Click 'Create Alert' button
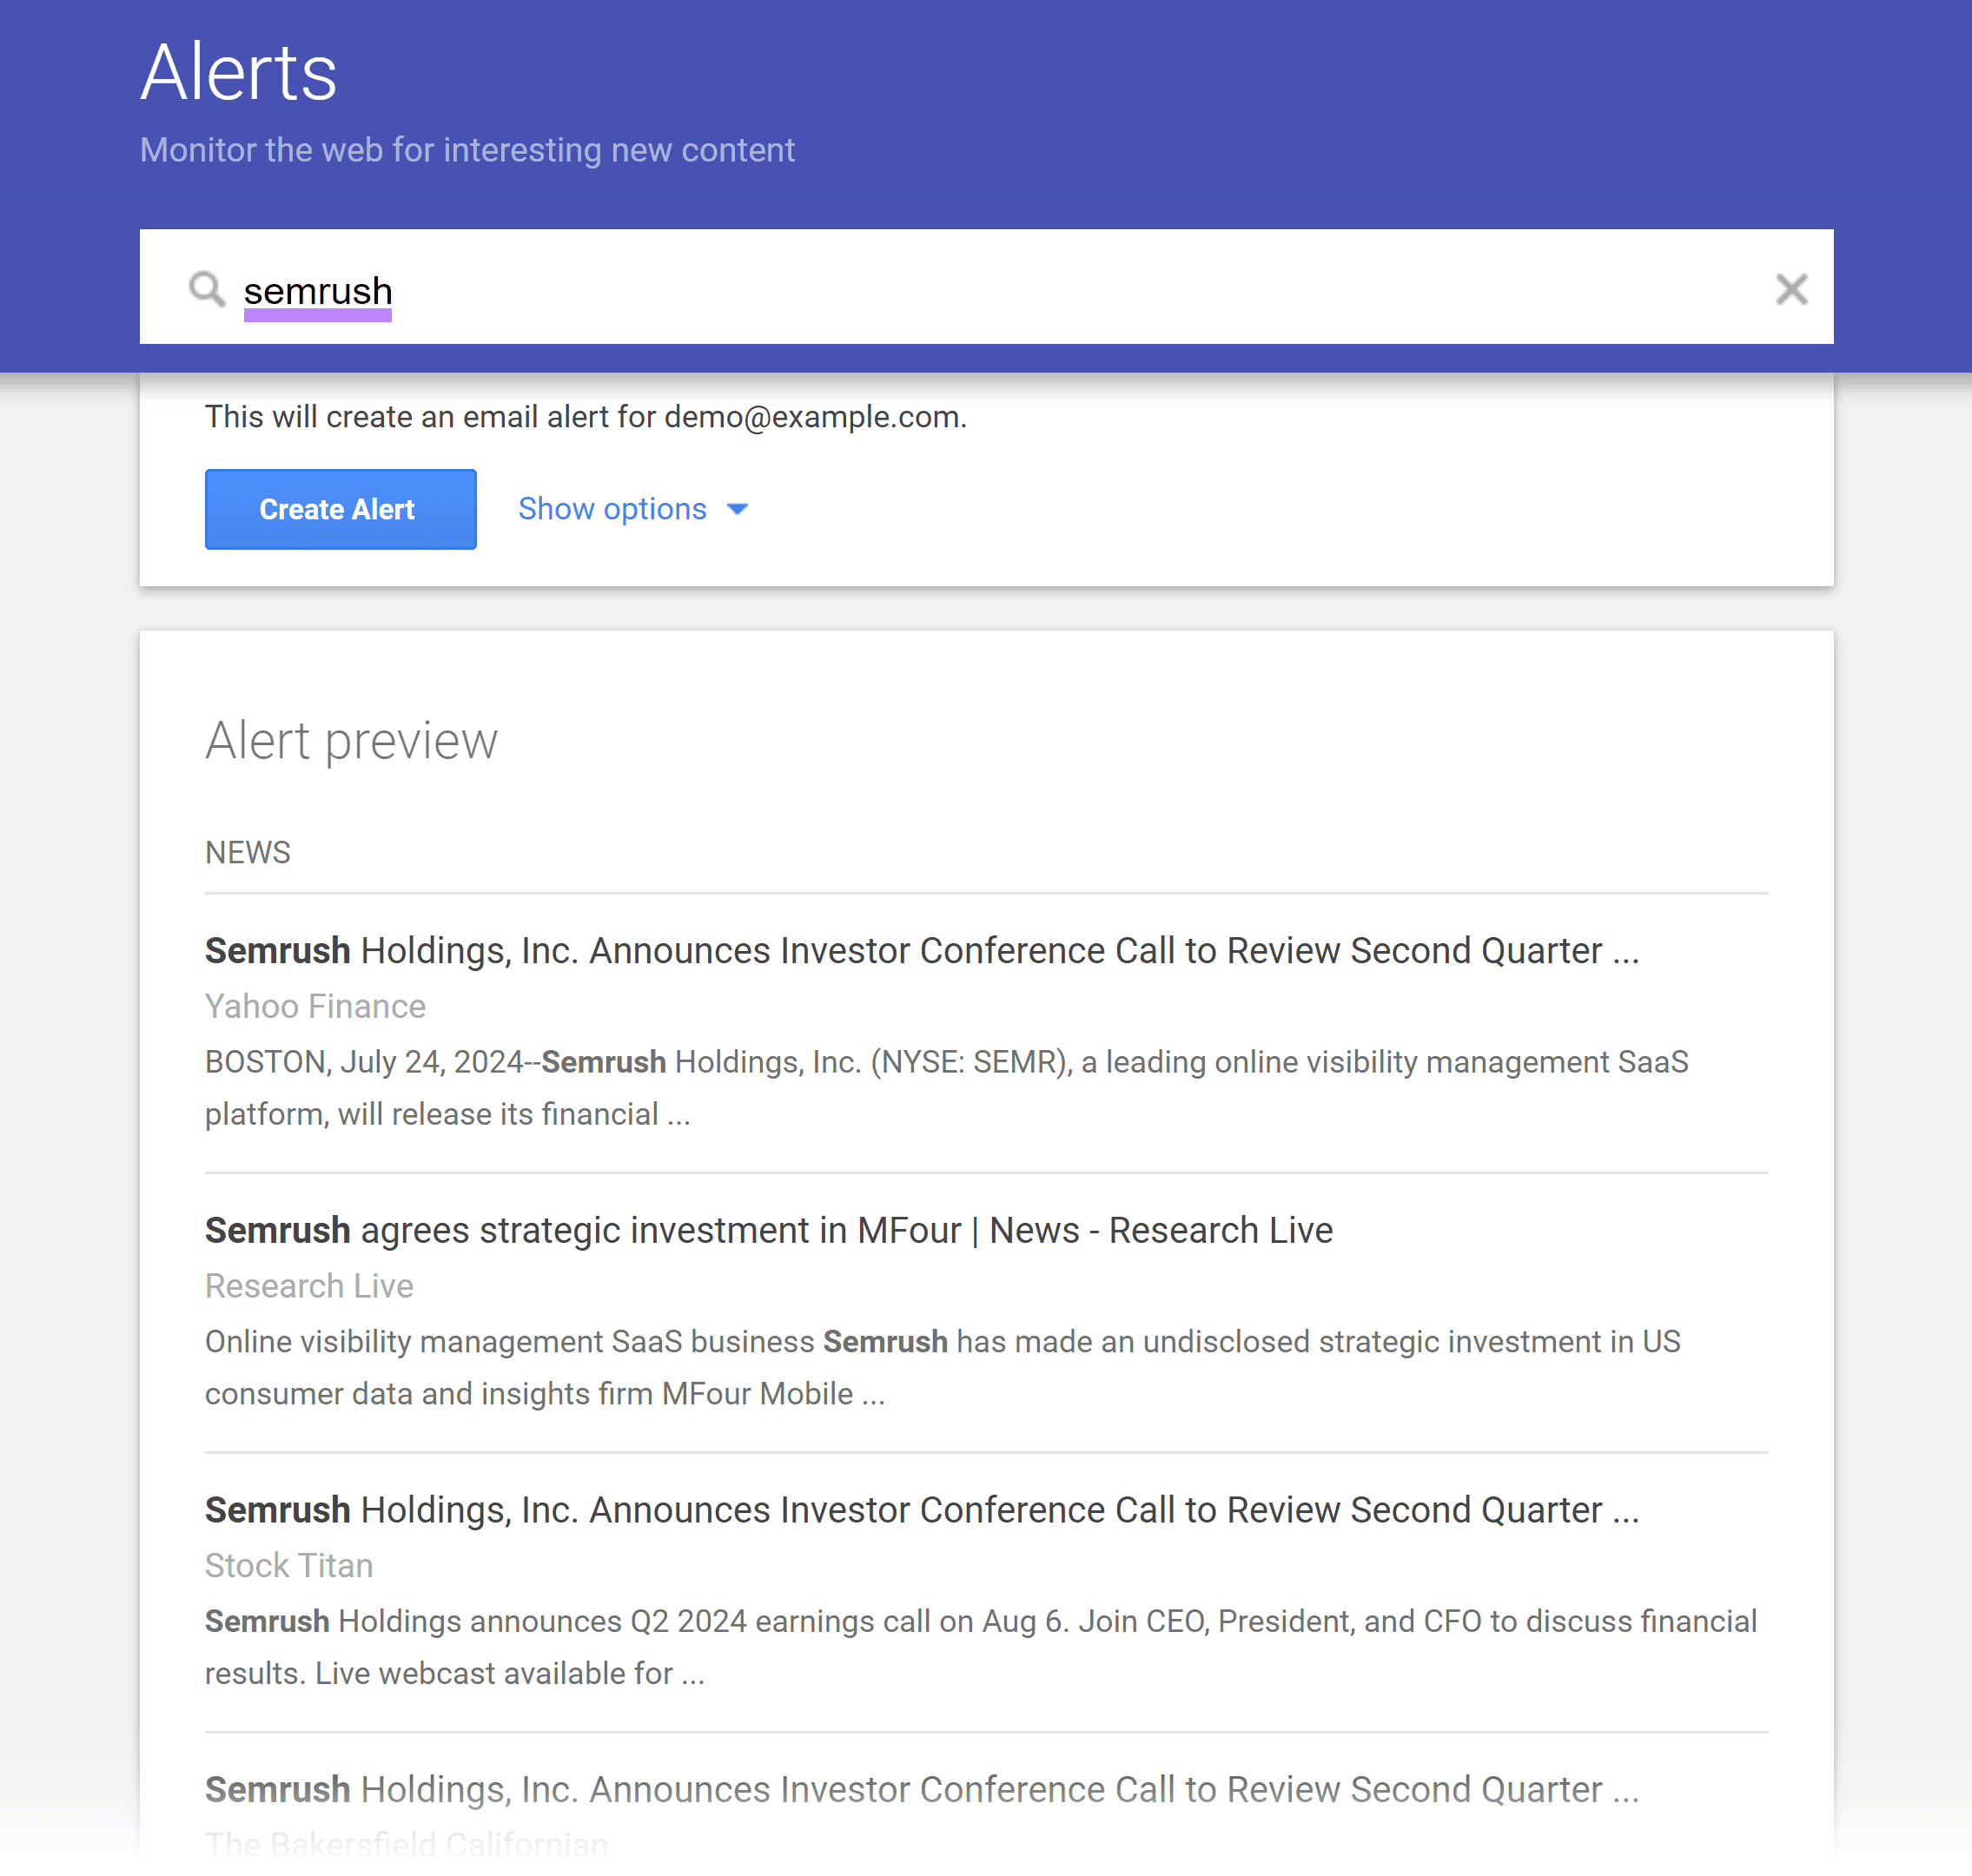 tap(338, 509)
